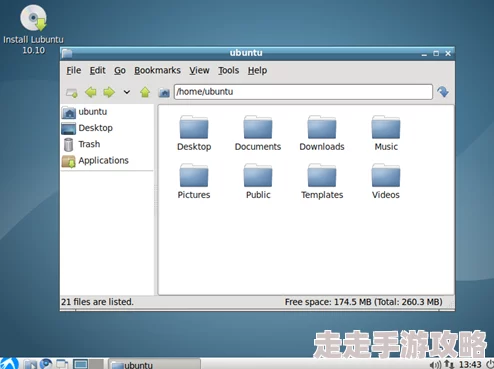The width and height of the screenshot is (494, 369).
Task: Open the View menu
Action: (x=199, y=71)
